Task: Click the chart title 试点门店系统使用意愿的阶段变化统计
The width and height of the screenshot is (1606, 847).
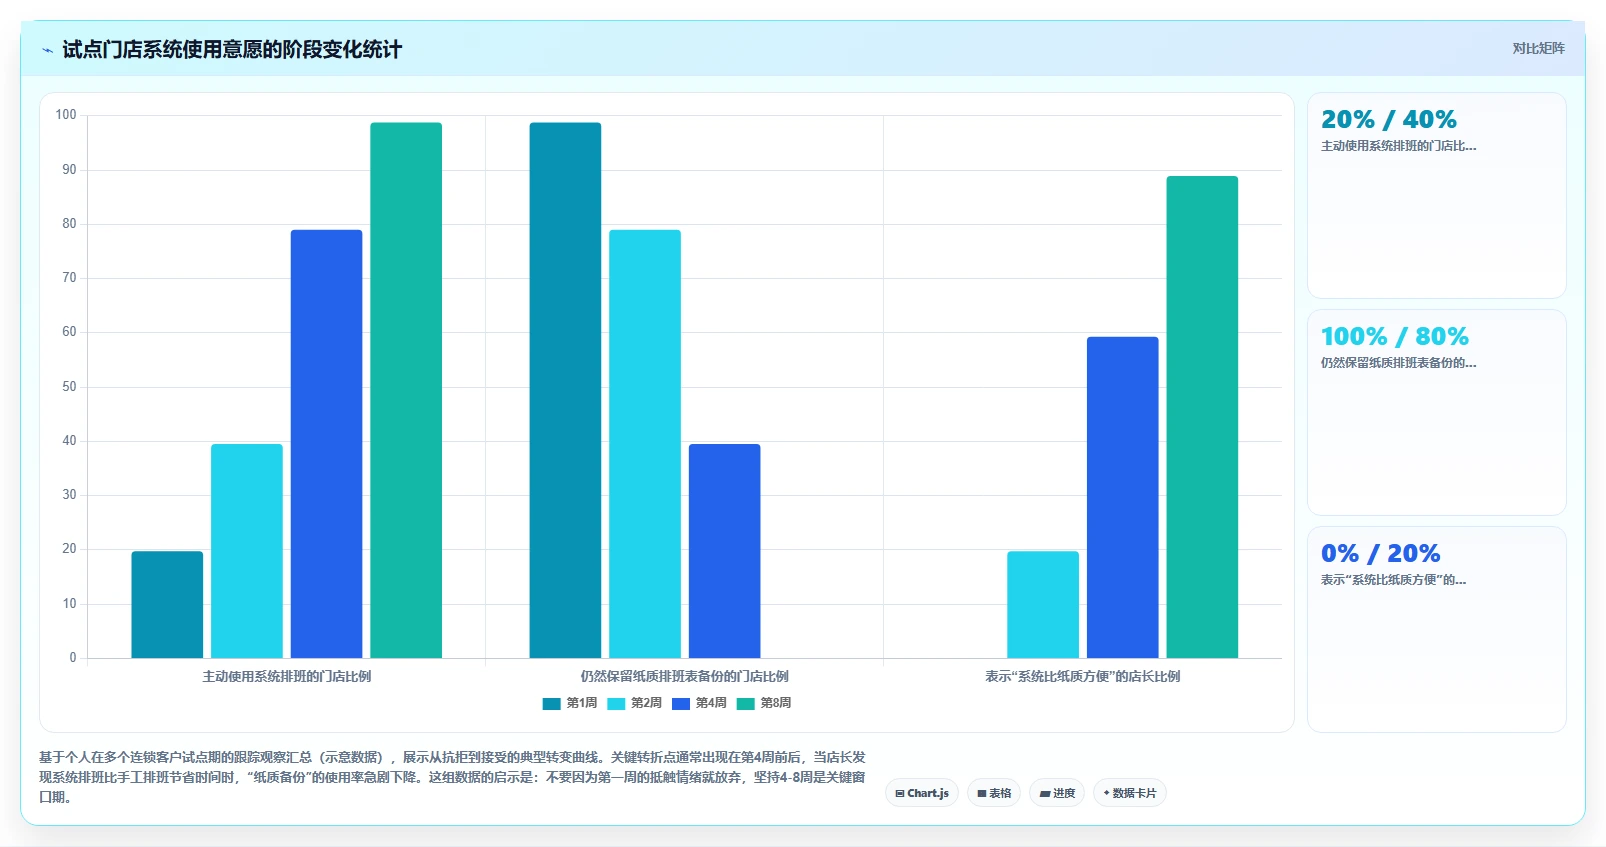Action: point(232,50)
